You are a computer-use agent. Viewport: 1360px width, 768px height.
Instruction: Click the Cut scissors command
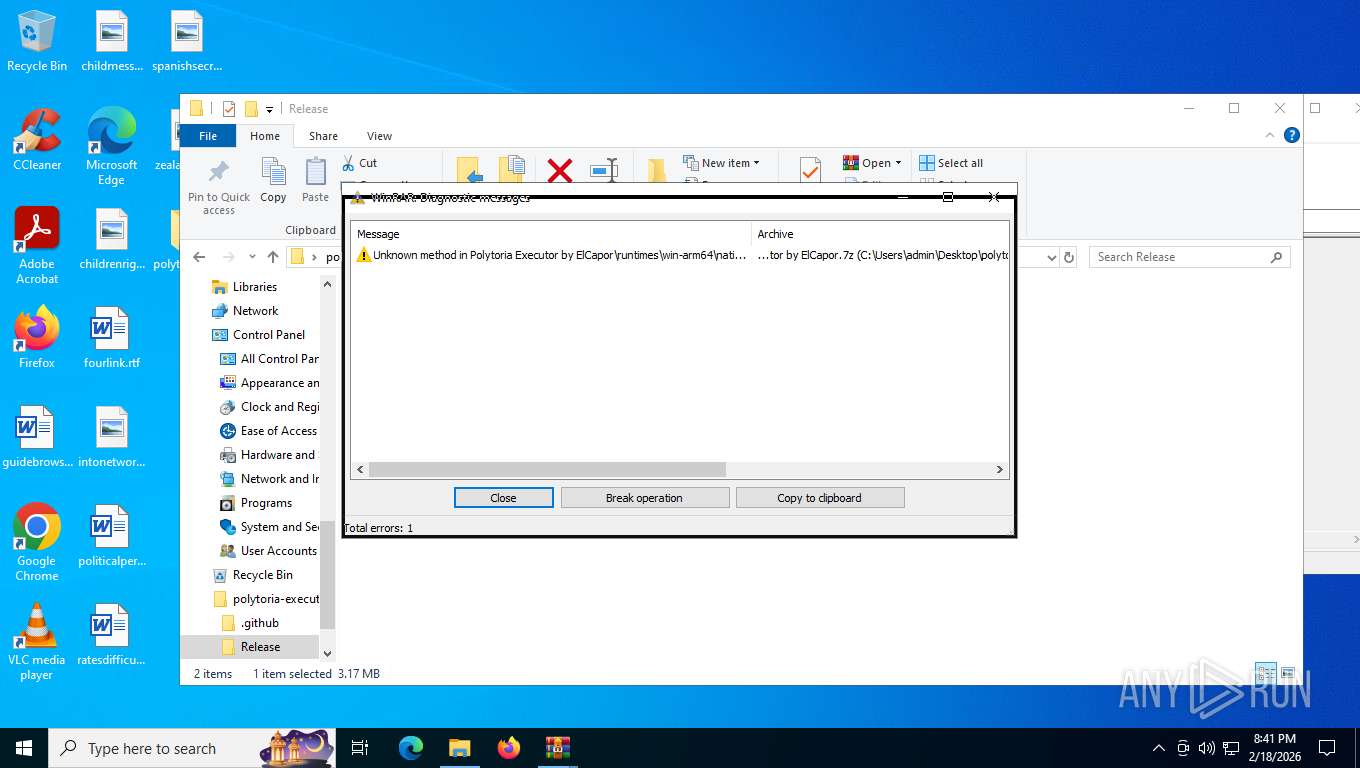tap(359, 163)
